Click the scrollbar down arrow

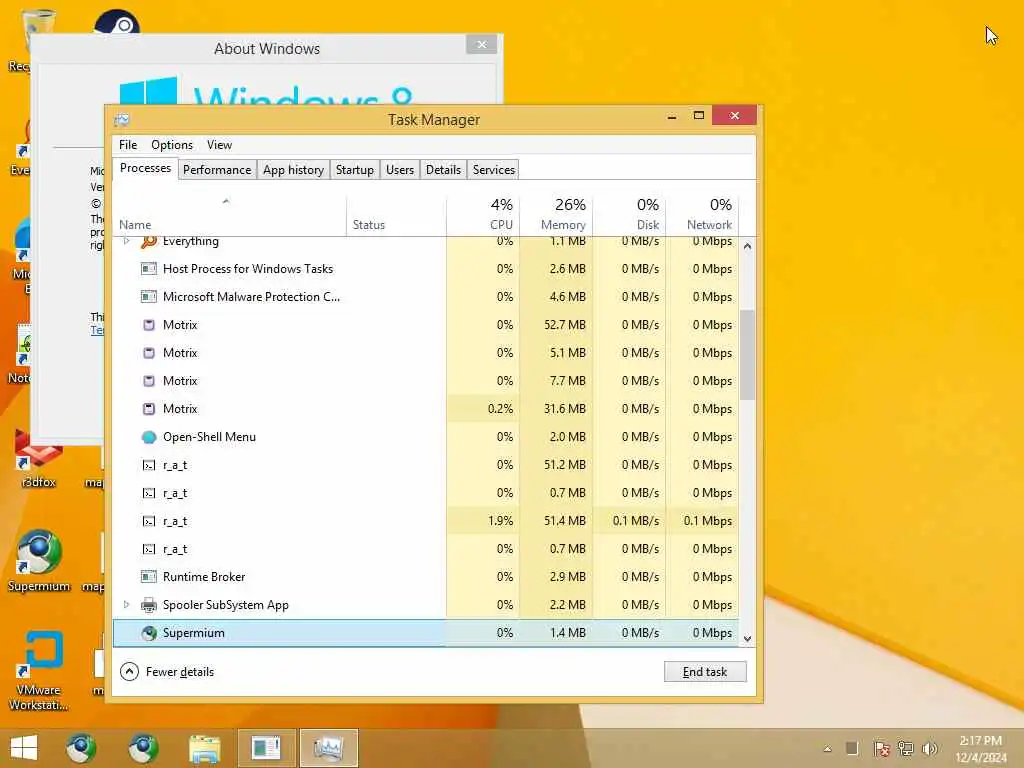tap(747, 639)
